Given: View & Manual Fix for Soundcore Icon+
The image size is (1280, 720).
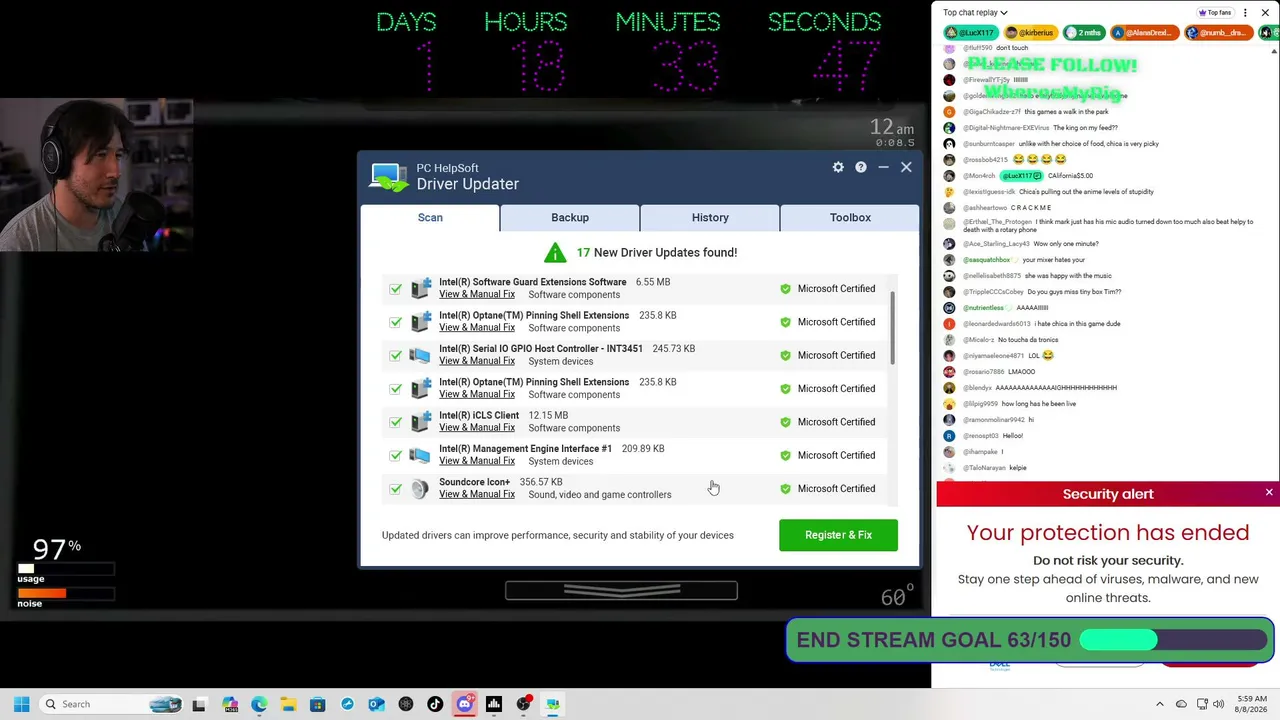Looking at the screenshot, I should coord(477,494).
